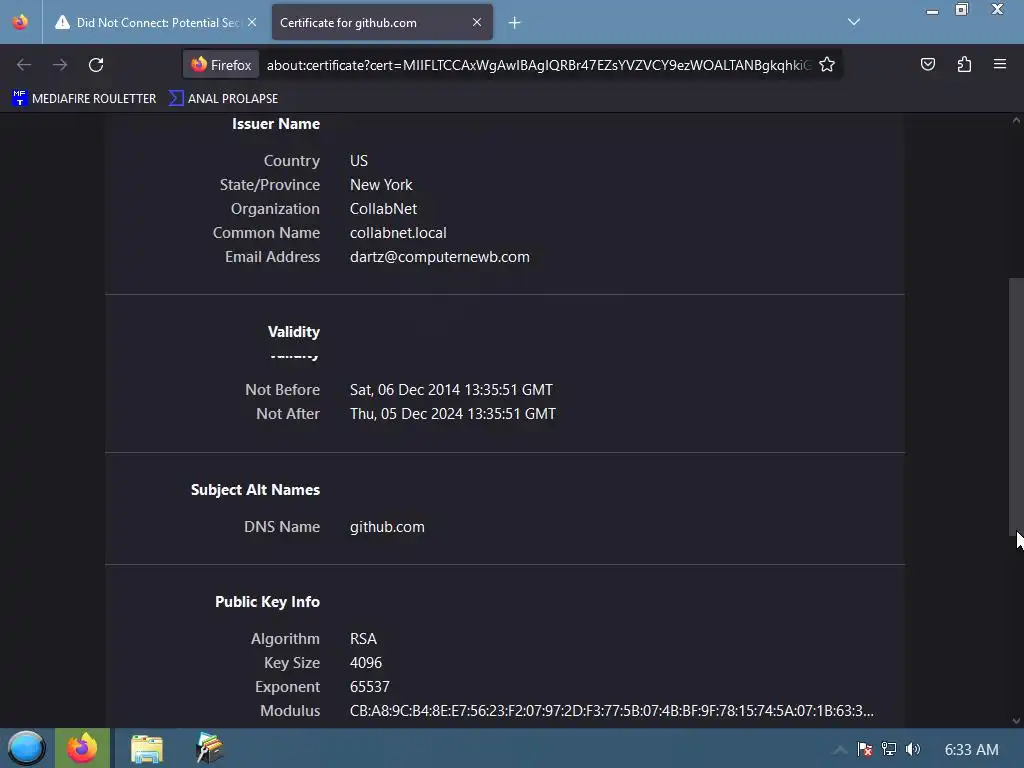Screen dimensions: 1024x768
Task: Click the scrollbar down arrow
Action: [x=1016, y=721]
